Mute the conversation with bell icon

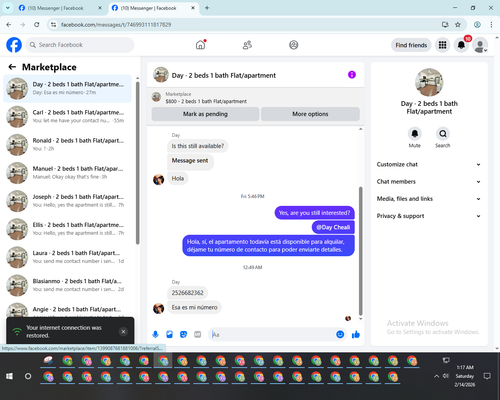click(415, 134)
